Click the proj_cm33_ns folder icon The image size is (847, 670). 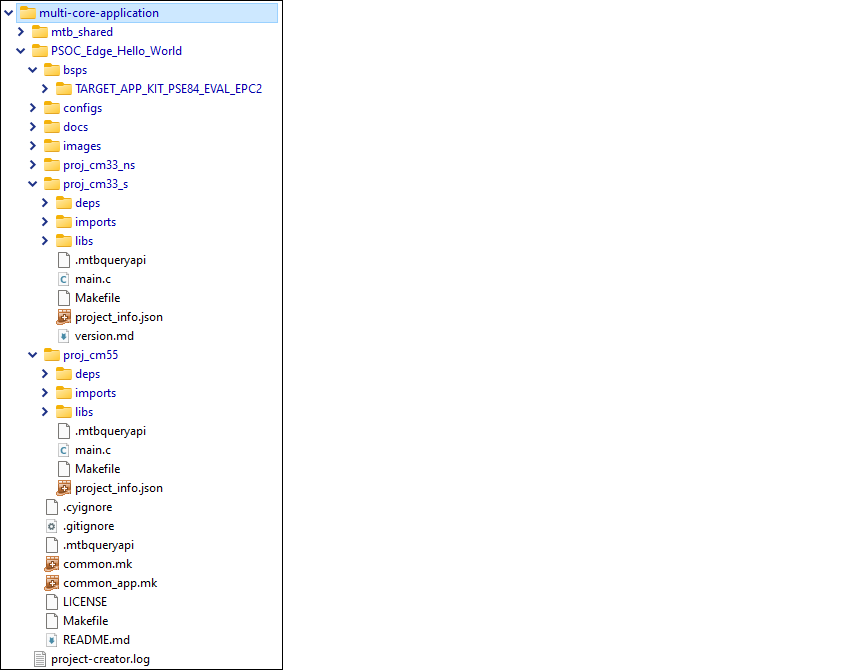52,165
